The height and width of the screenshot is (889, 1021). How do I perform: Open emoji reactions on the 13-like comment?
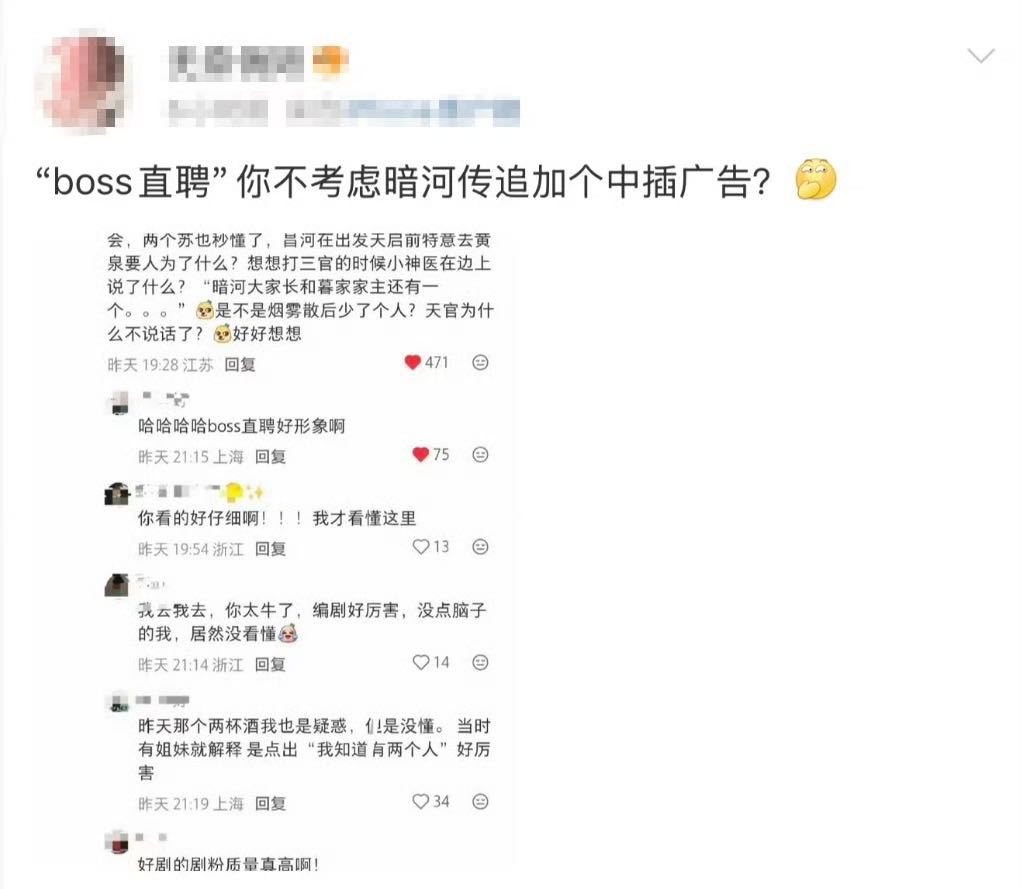coord(480,547)
